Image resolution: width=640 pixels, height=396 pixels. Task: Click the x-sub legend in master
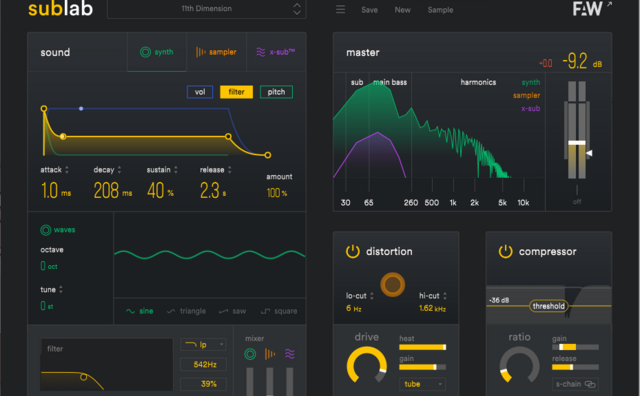click(531, 109)
